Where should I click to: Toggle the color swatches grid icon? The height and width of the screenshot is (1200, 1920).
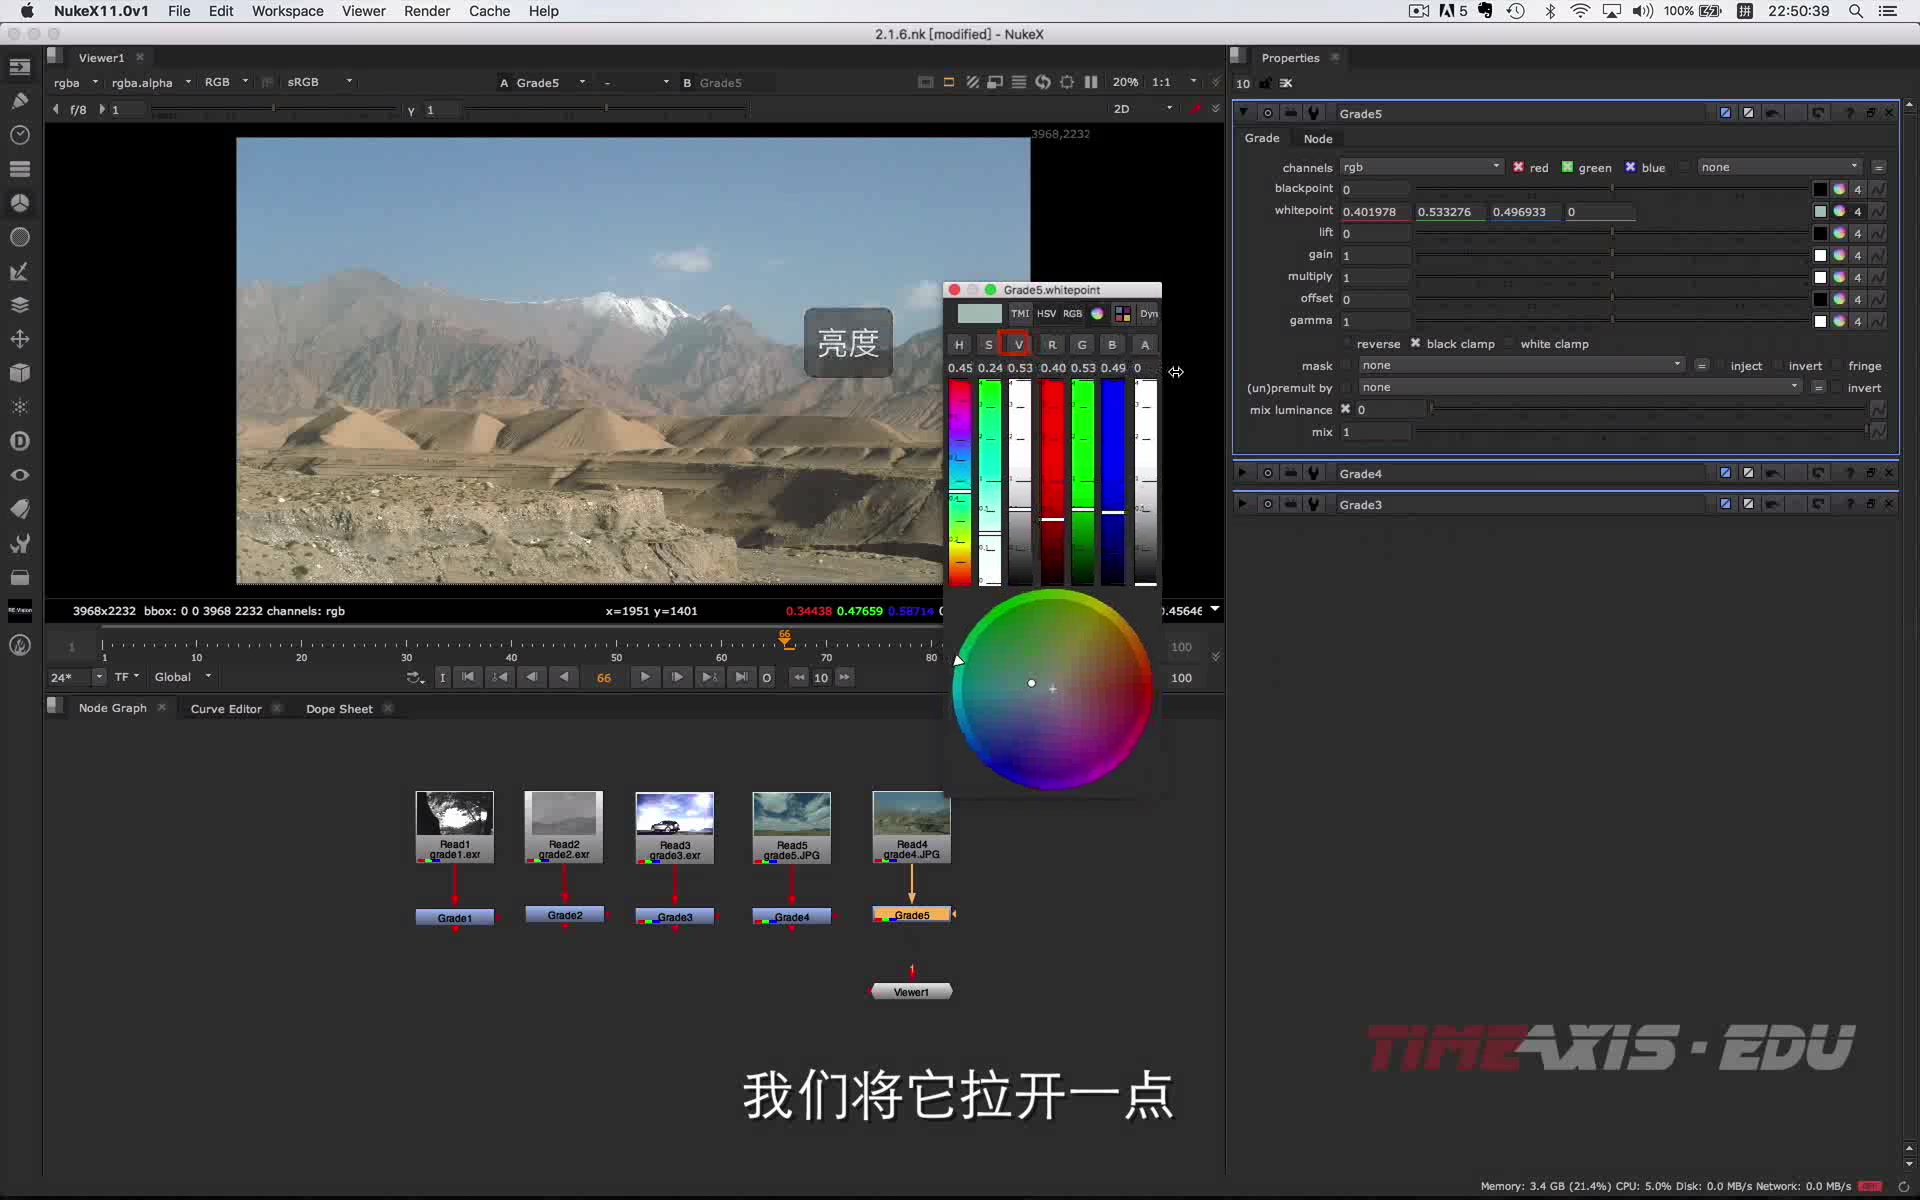1123,314
